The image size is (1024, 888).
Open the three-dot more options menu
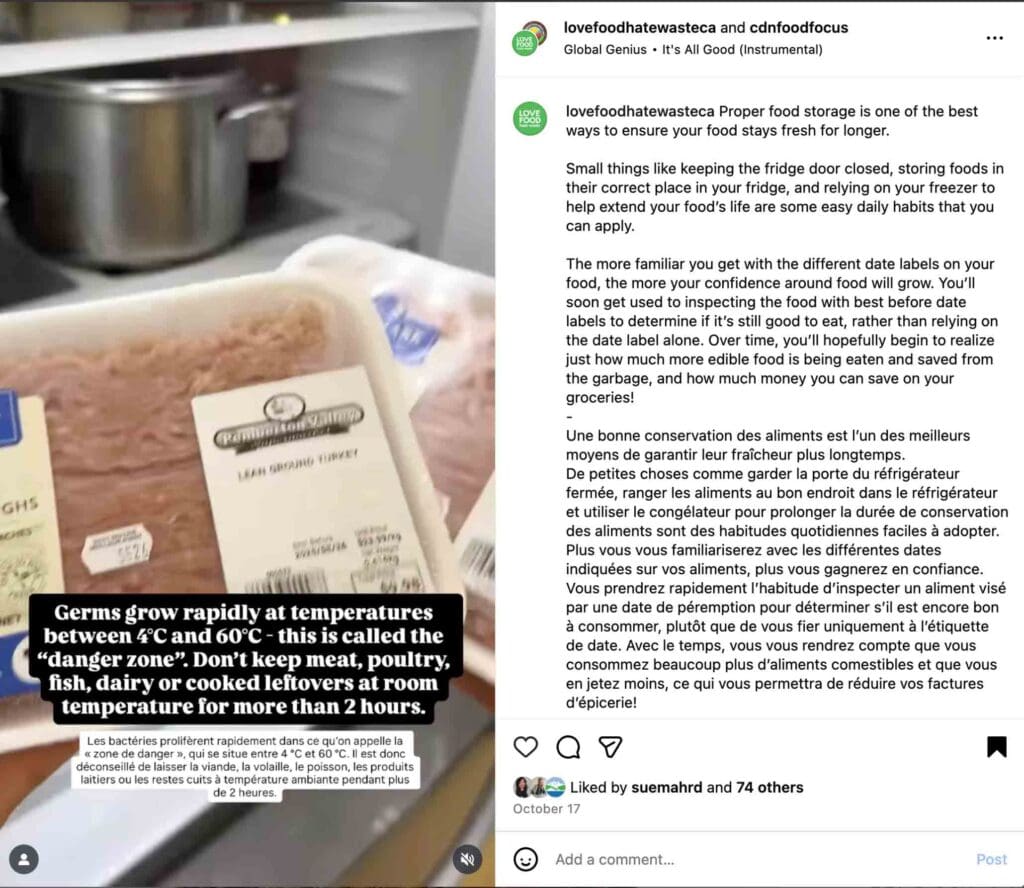click(x=994, y=38)
